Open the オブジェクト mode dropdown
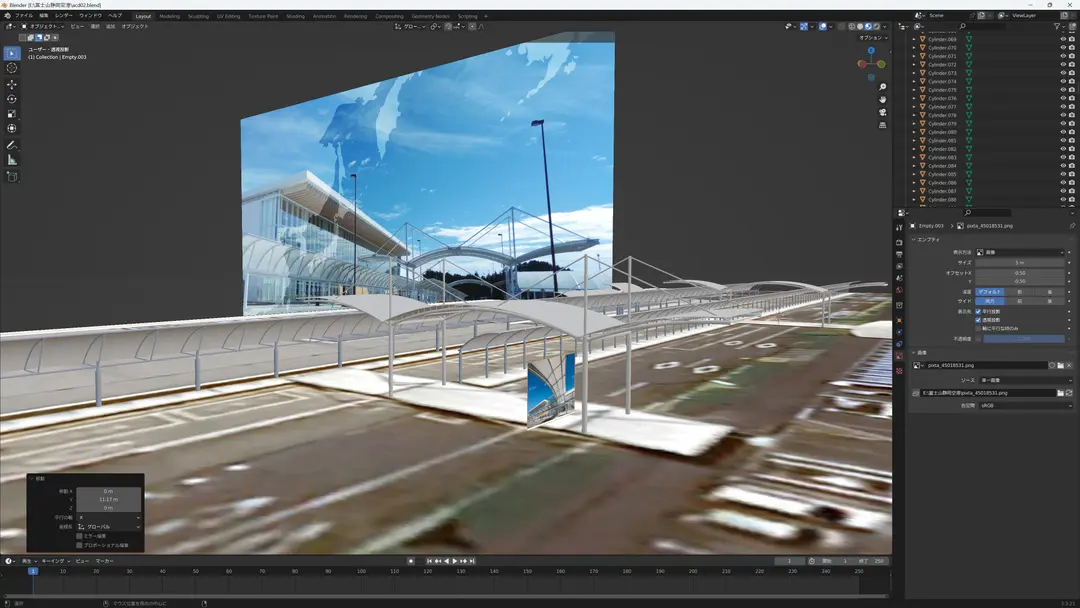 point(43,26)
